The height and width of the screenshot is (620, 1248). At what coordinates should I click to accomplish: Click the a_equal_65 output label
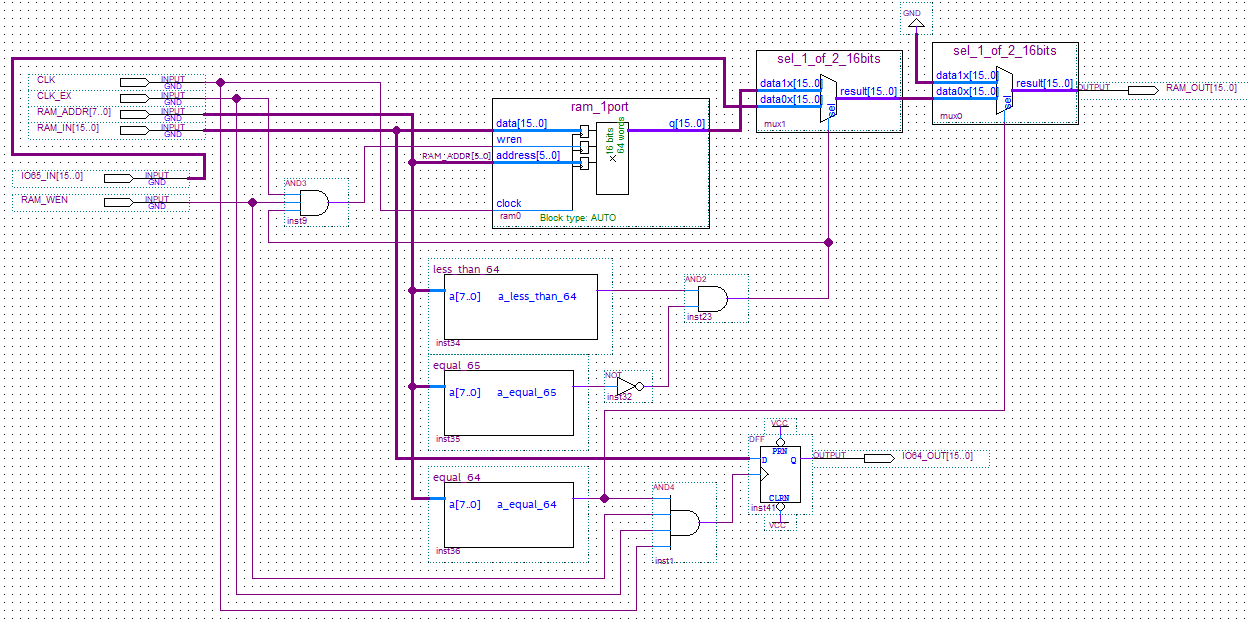pyautogui.click(x=527, y=392)
